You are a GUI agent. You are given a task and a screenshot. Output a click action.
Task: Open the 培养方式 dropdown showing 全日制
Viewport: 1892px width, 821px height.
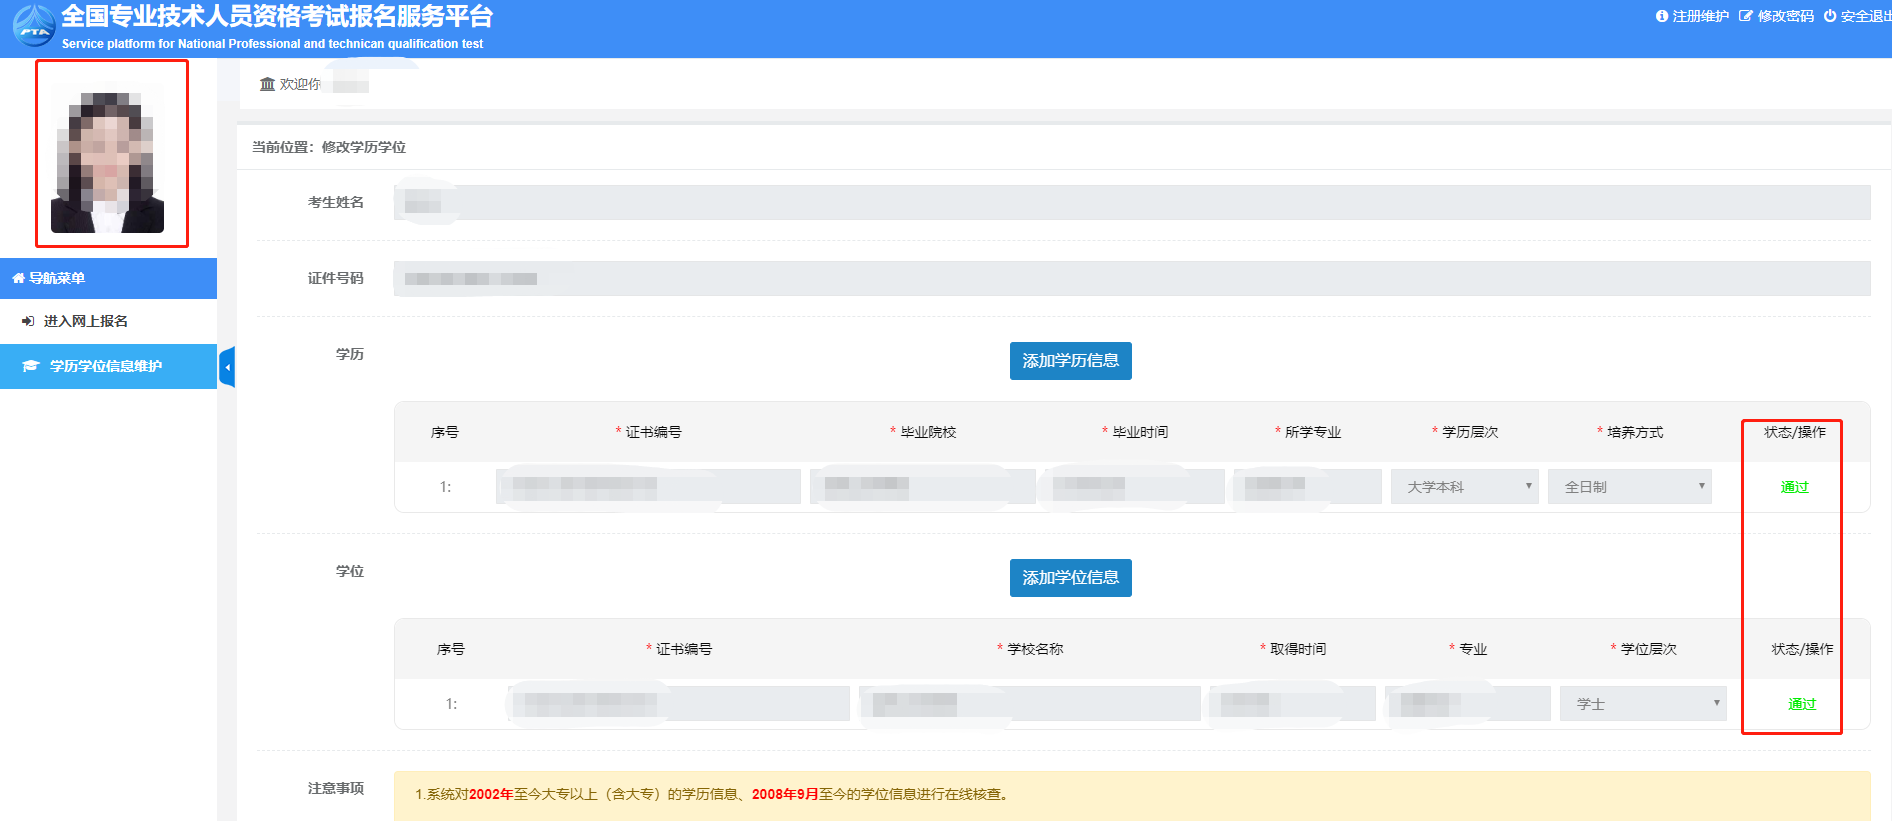point(1629,487)
